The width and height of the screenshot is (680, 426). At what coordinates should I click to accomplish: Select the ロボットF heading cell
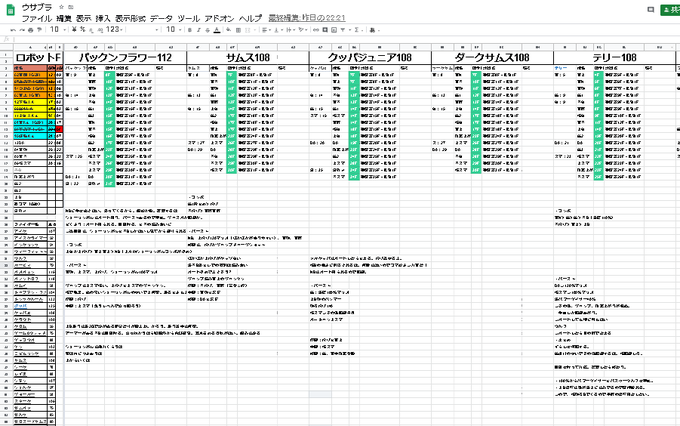pos(38,57)
